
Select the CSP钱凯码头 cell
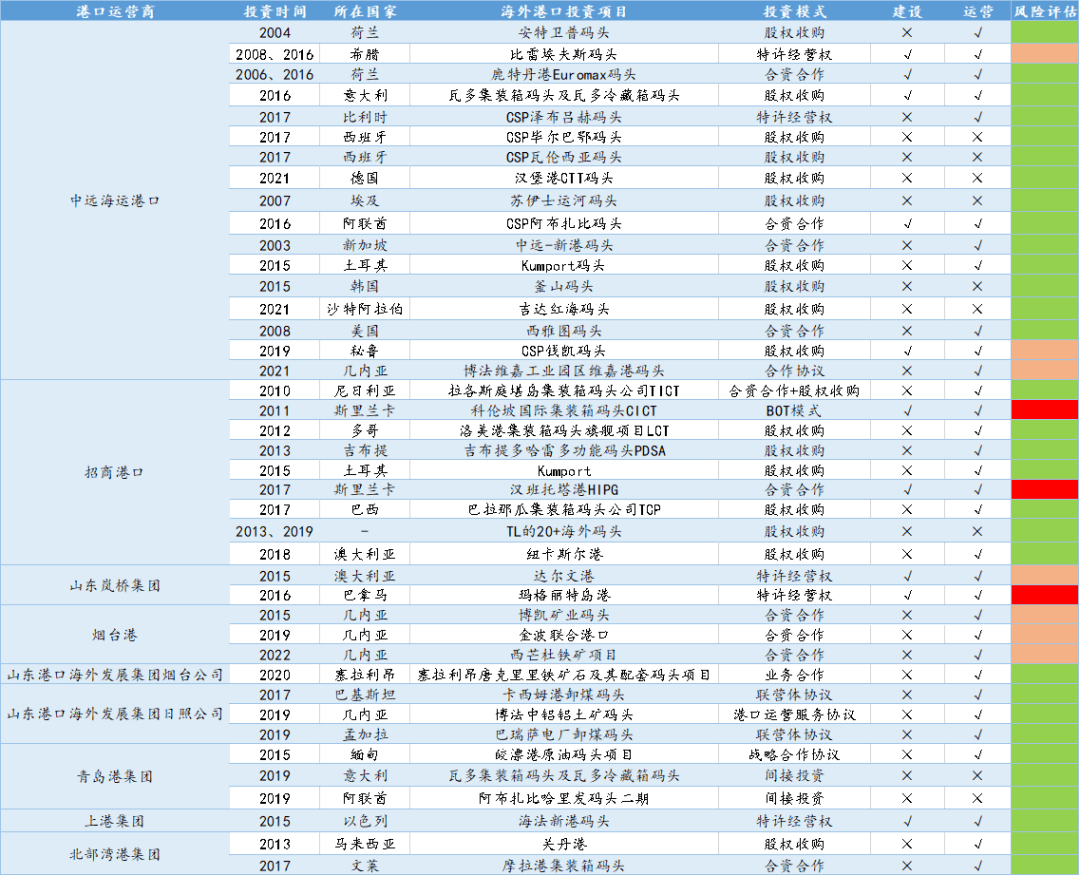click(x=564, y=351)
